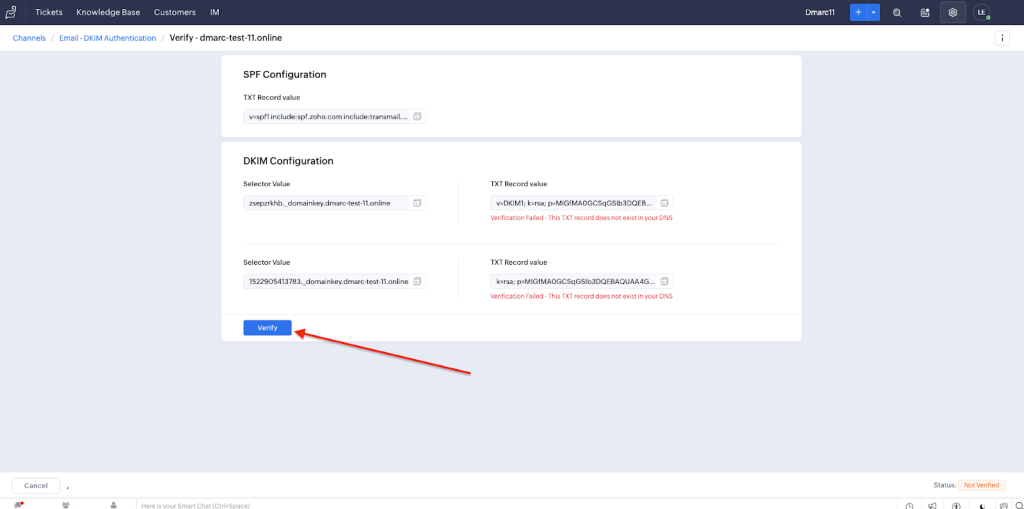The height and width of the screenshot is (509, 1024).
Task: Open the Tickets tab
Action: click(x=48, y=12)
